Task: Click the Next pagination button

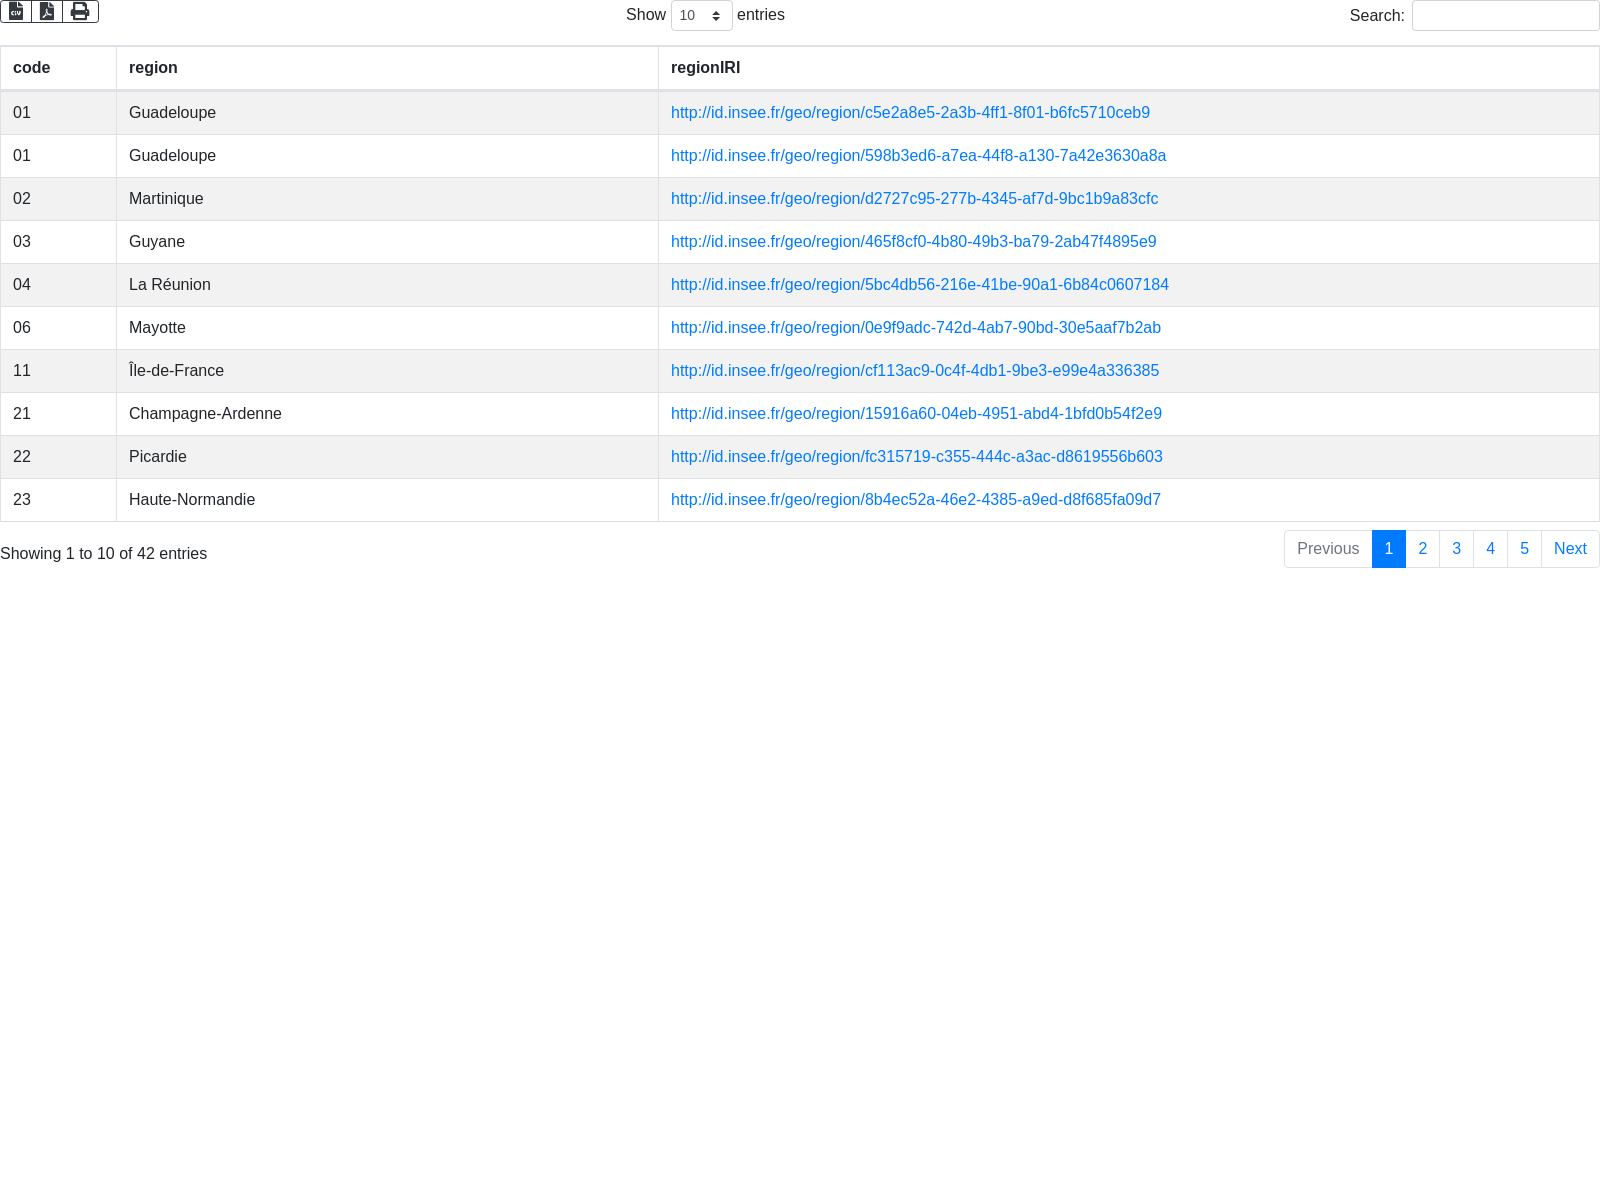Action: 1570,549
